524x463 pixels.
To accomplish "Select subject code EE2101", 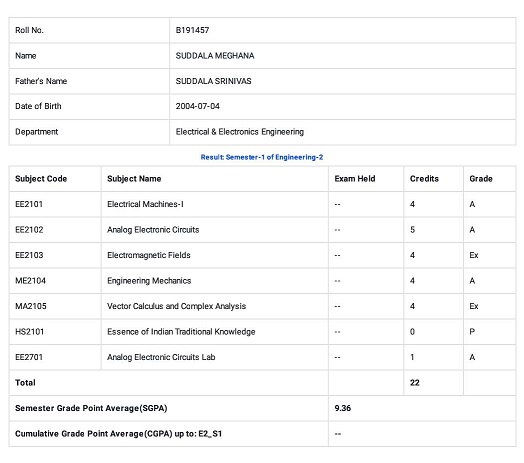I will click(29, 204).
